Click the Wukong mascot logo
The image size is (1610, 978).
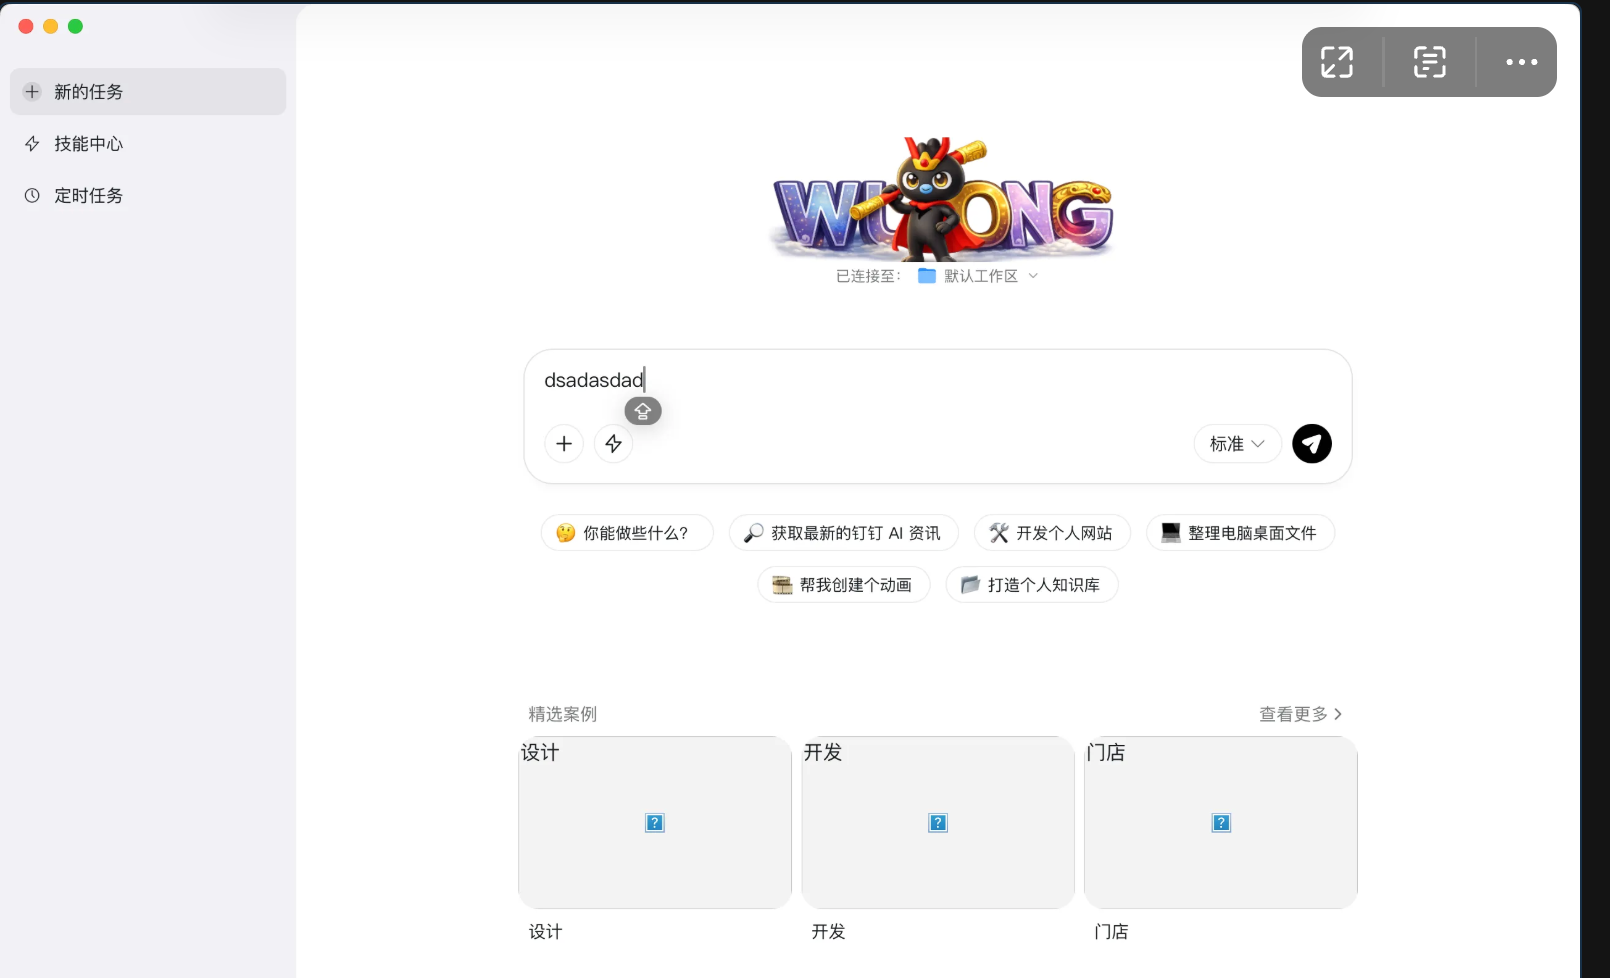pos(941,198)
